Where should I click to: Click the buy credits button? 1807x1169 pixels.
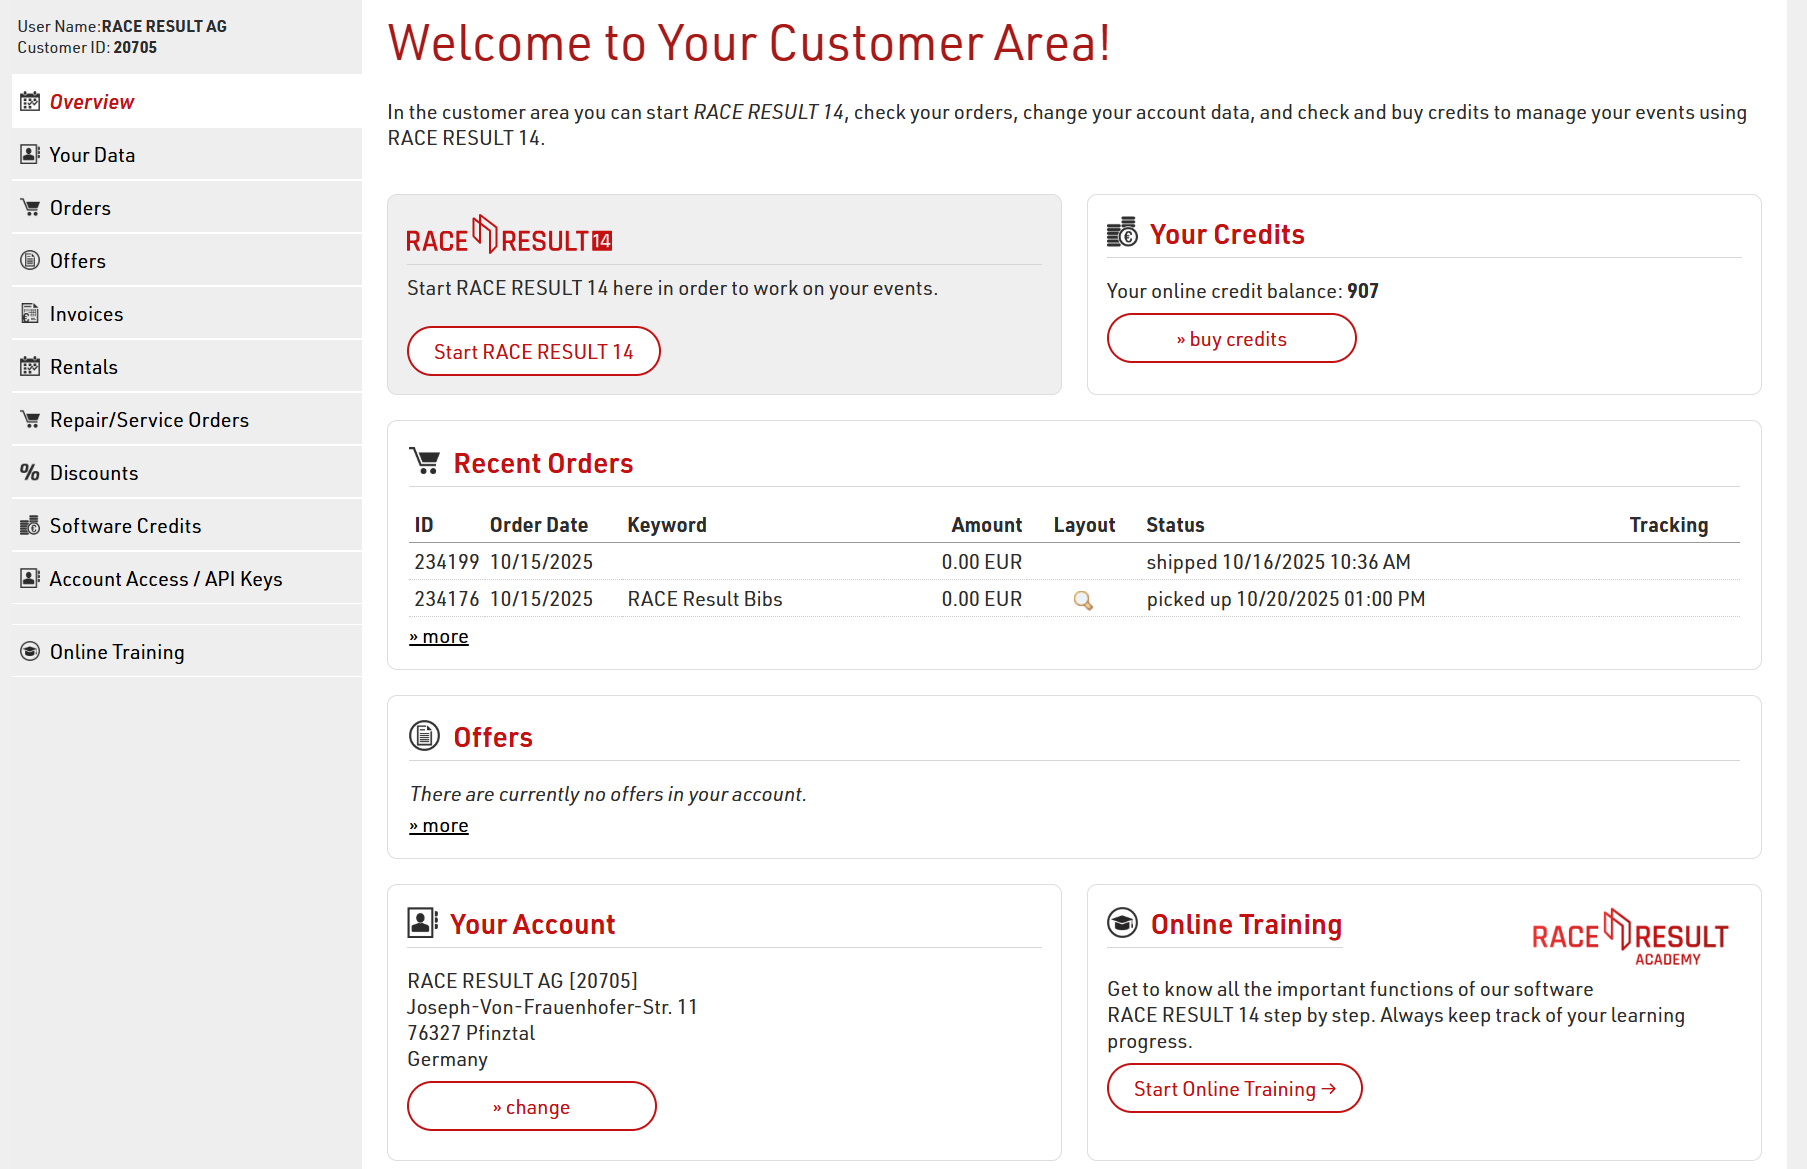pyautogui.click(x=1231, y=339)
